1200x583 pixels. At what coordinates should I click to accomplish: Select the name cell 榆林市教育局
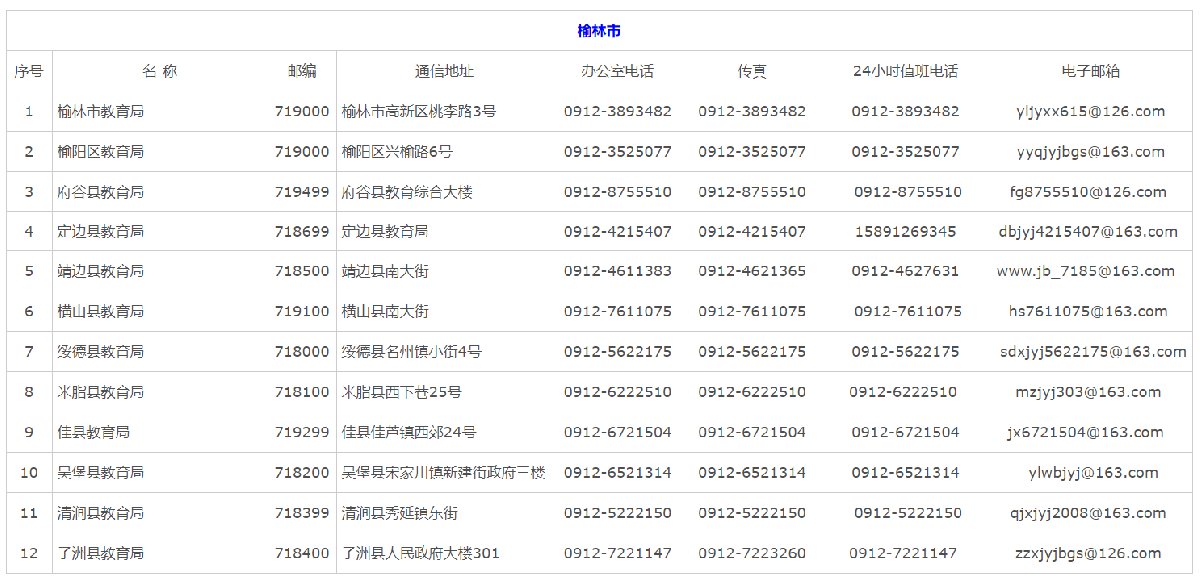(101, 111)
